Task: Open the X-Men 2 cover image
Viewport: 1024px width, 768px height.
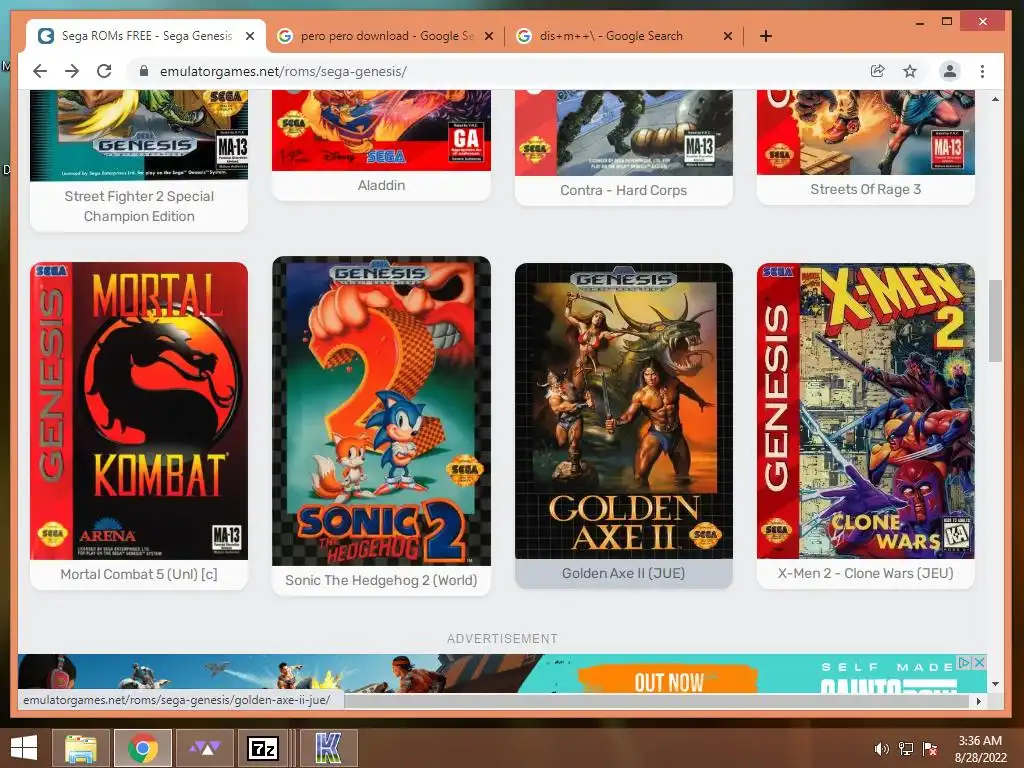Action: (865, 411)
